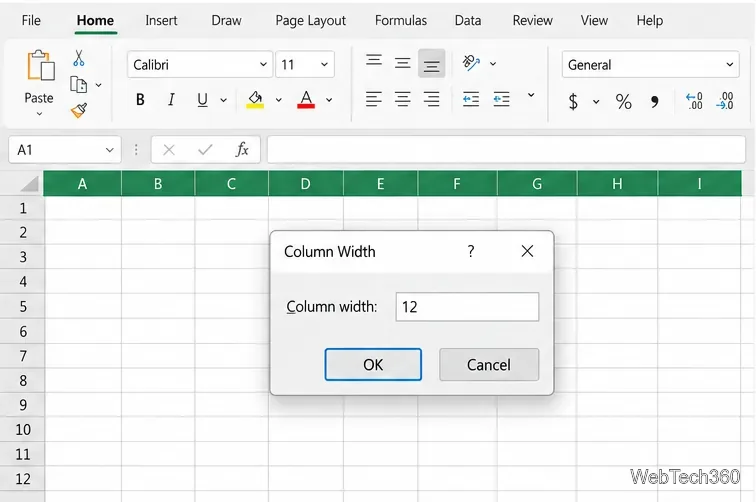Align text left
756x502 pixels.
(374, 99)
